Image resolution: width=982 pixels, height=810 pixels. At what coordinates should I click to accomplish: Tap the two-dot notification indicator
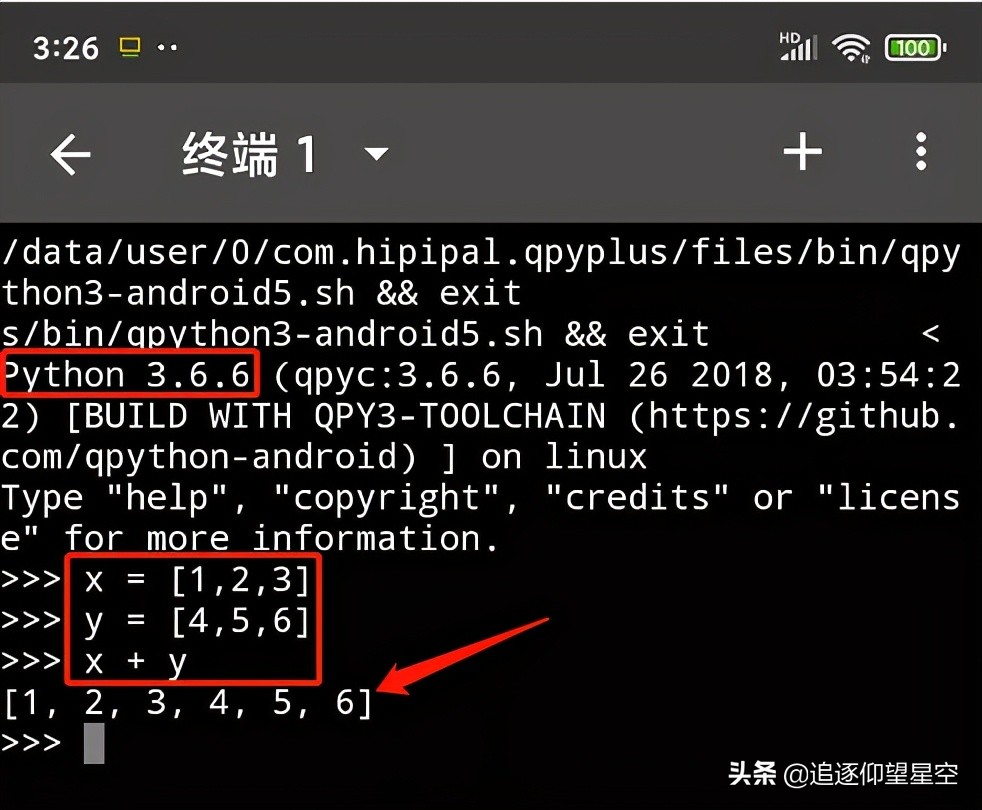pyautogui.click(x=167, y=47)
